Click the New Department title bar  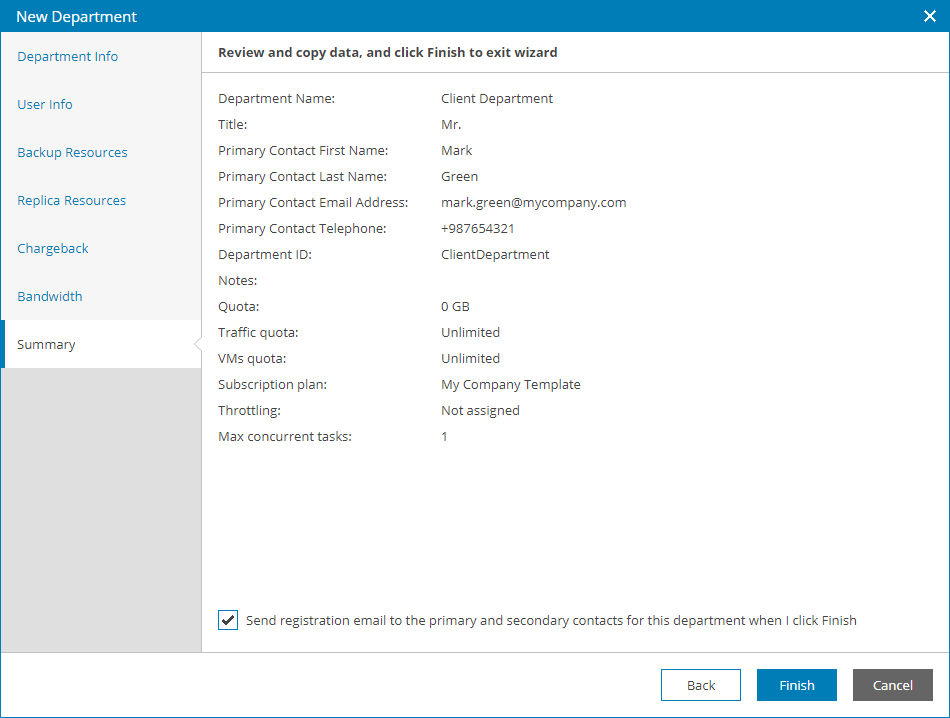point(400,16)
